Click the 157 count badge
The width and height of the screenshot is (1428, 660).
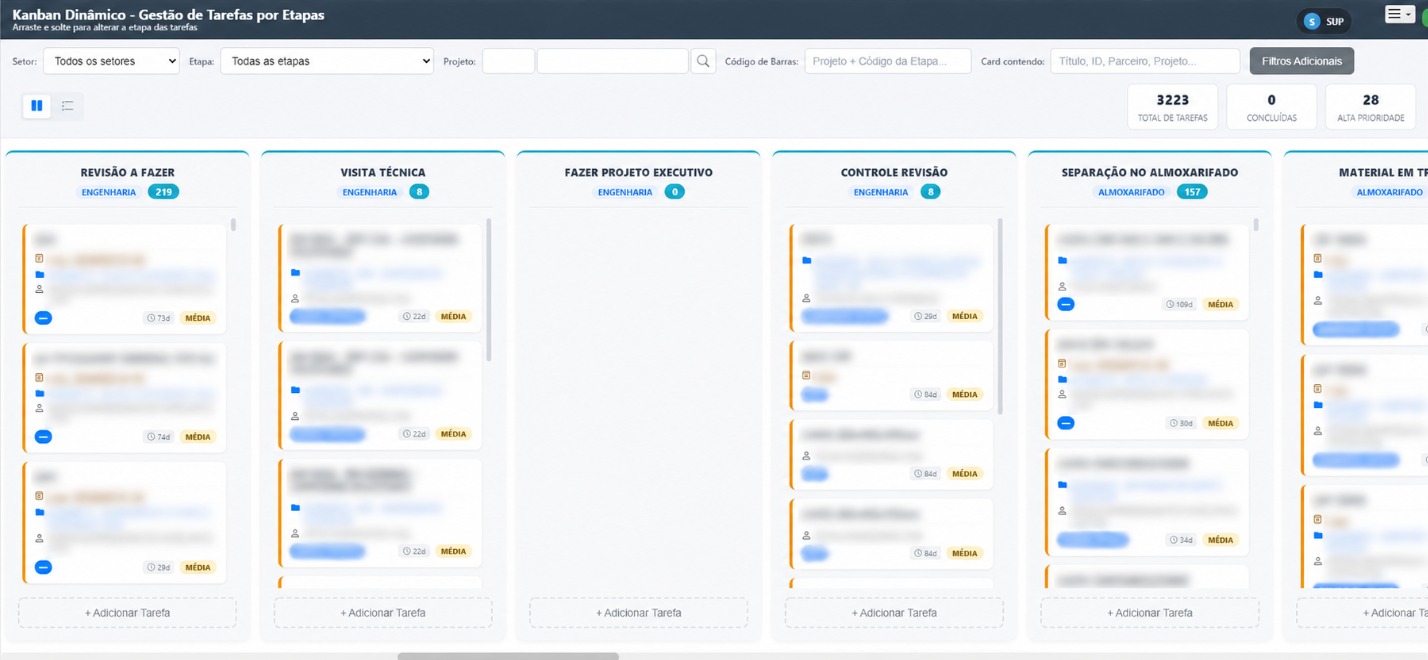coord(1192,192)
